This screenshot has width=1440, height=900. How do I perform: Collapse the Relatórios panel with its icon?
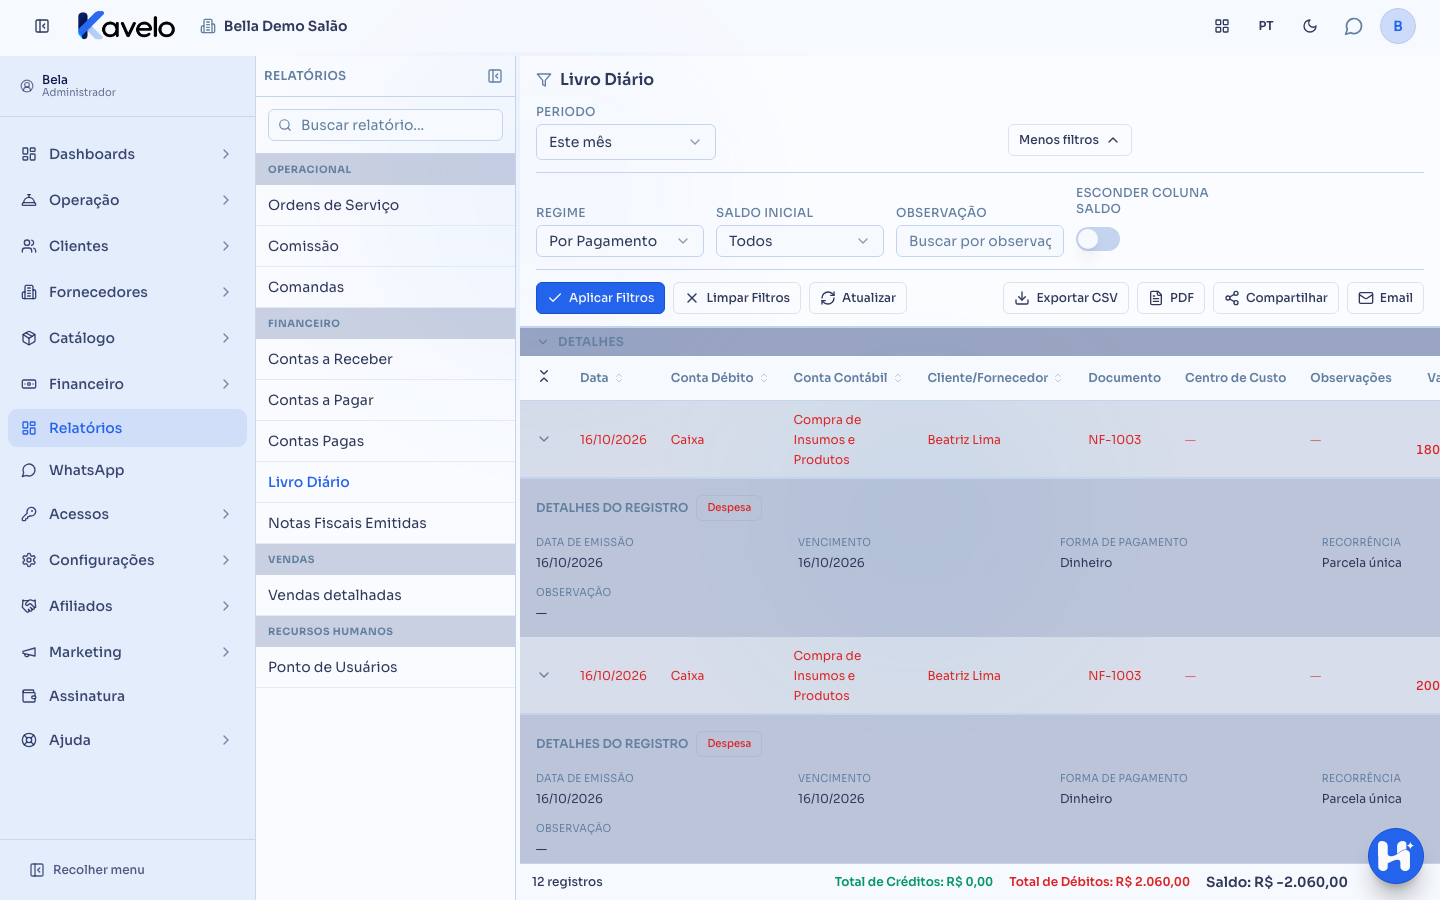(495, 76)
